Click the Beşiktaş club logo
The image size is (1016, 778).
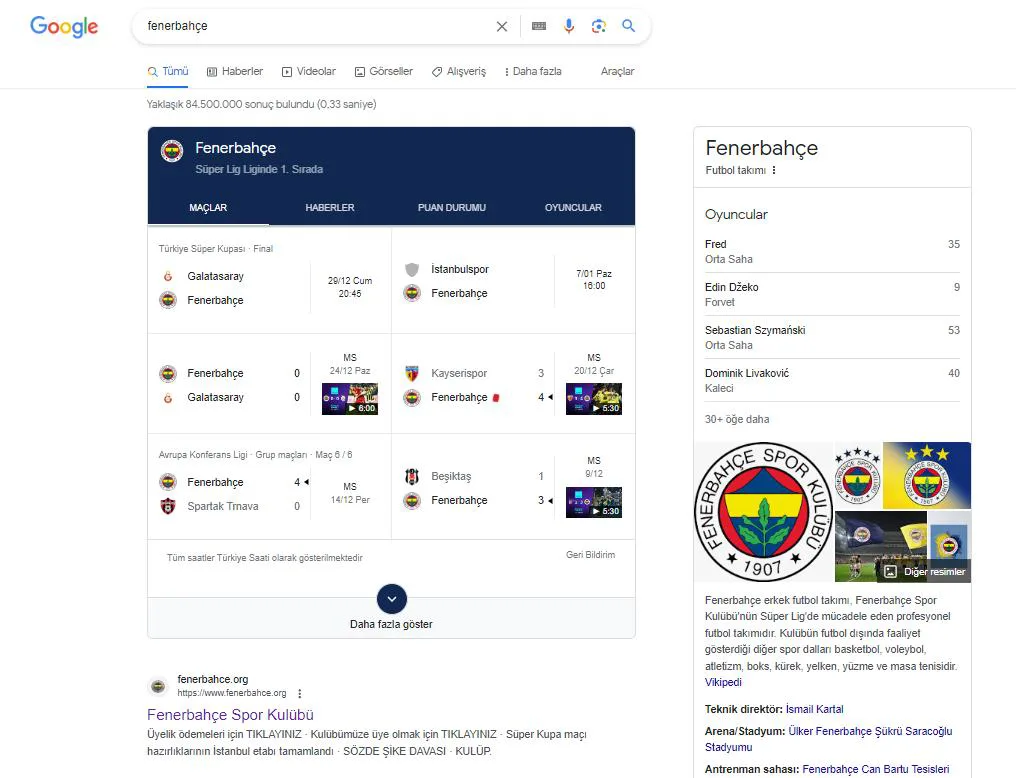click(412, 476)
